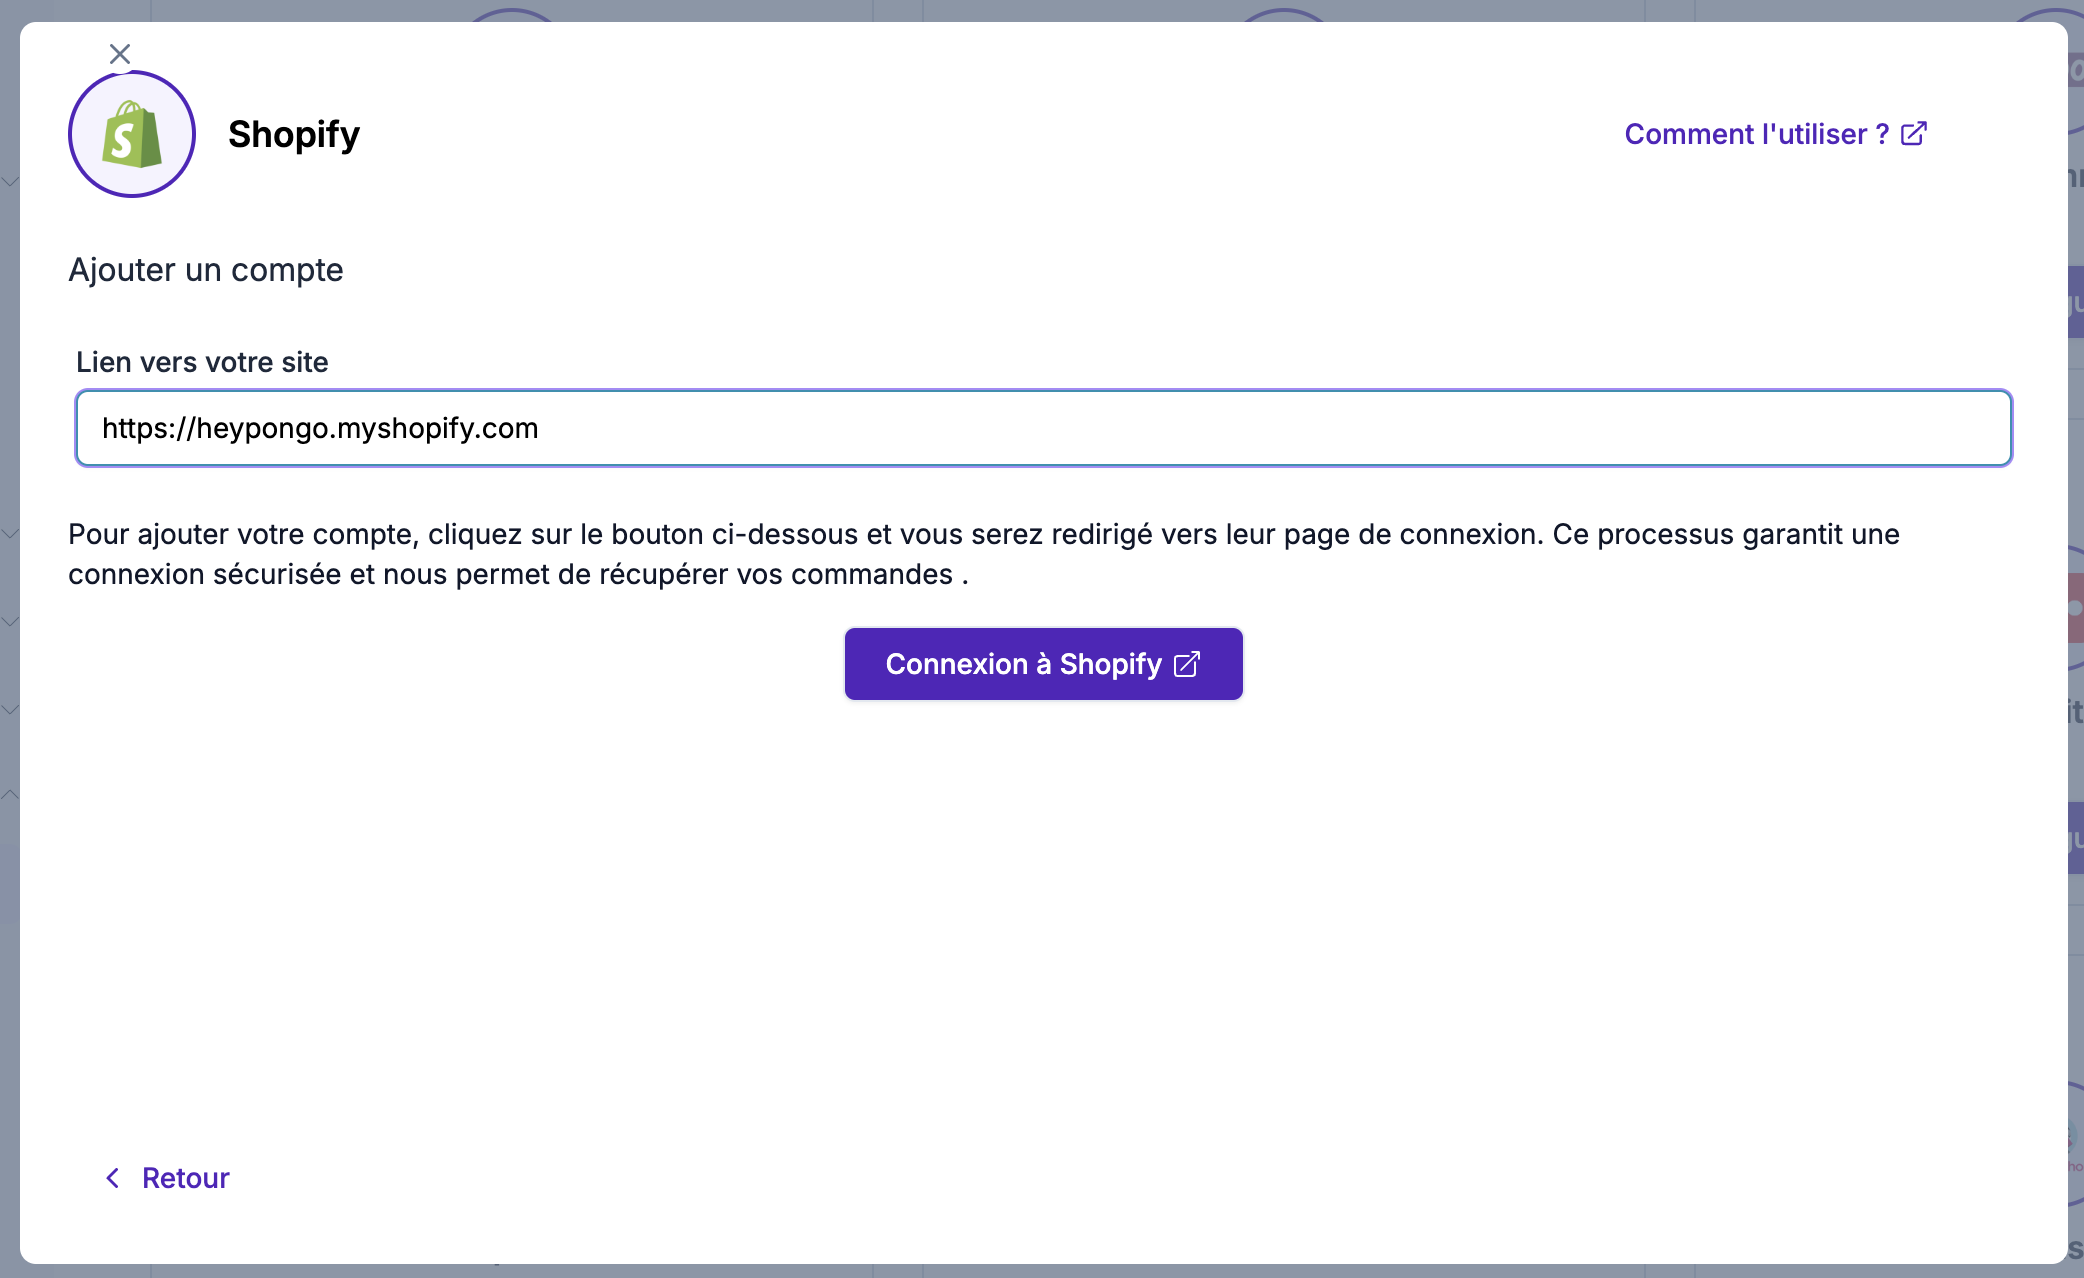Viewport: 2084px width, 1278px height.
Task: Click the Lien vers votre site label
Action: (202, 362)
